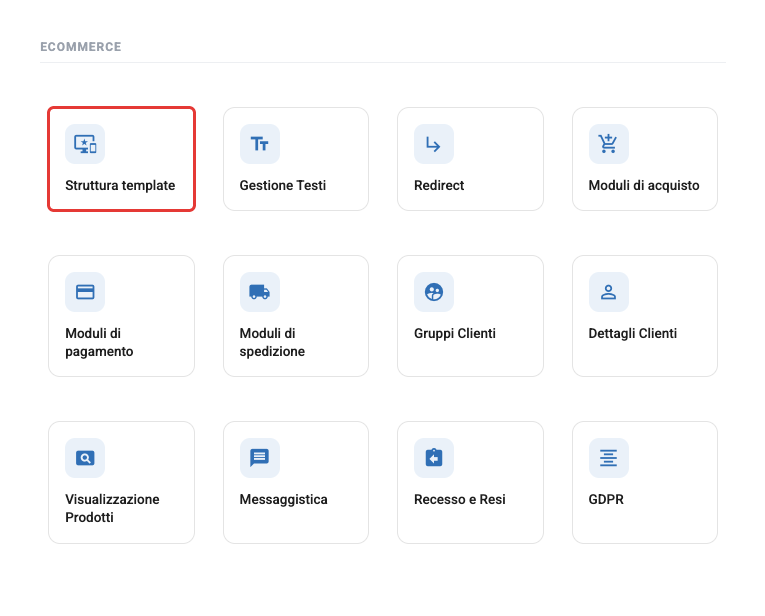
Task: Click the Messaggistica chat bubble icon
Action: point(260,458)
